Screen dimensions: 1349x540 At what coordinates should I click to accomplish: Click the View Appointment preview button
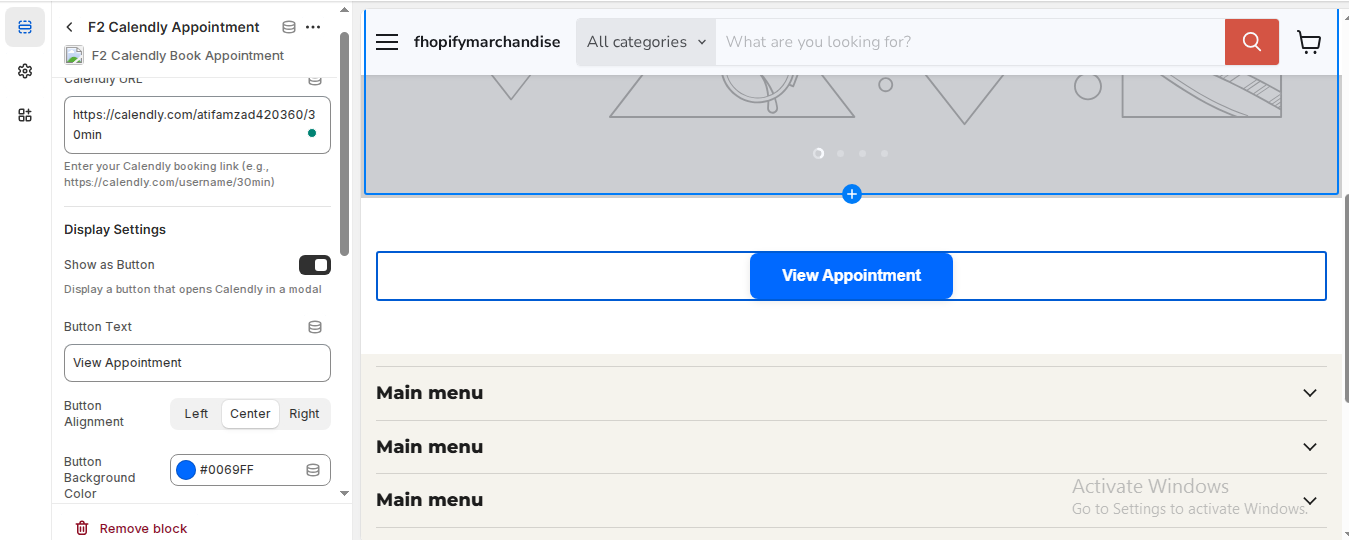coord(851,276)
